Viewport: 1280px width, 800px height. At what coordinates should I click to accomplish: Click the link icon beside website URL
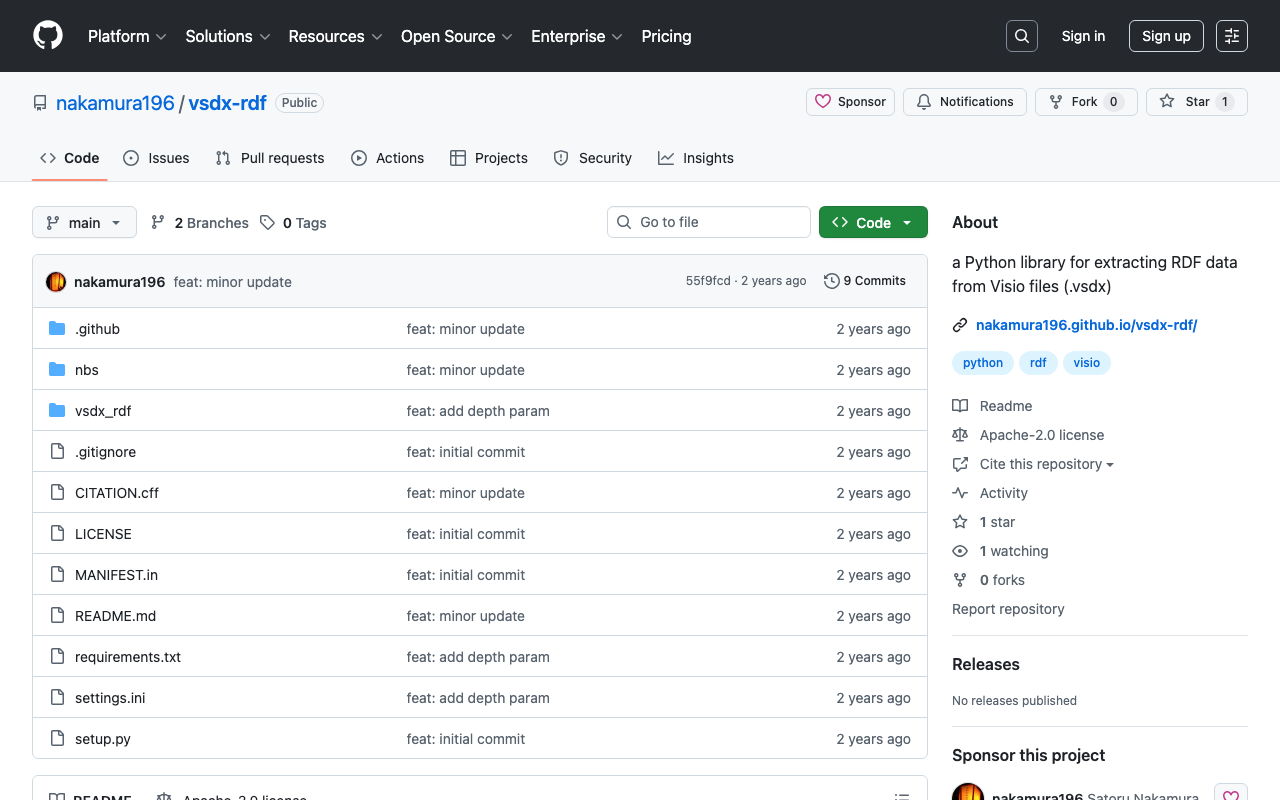point(960,325)
